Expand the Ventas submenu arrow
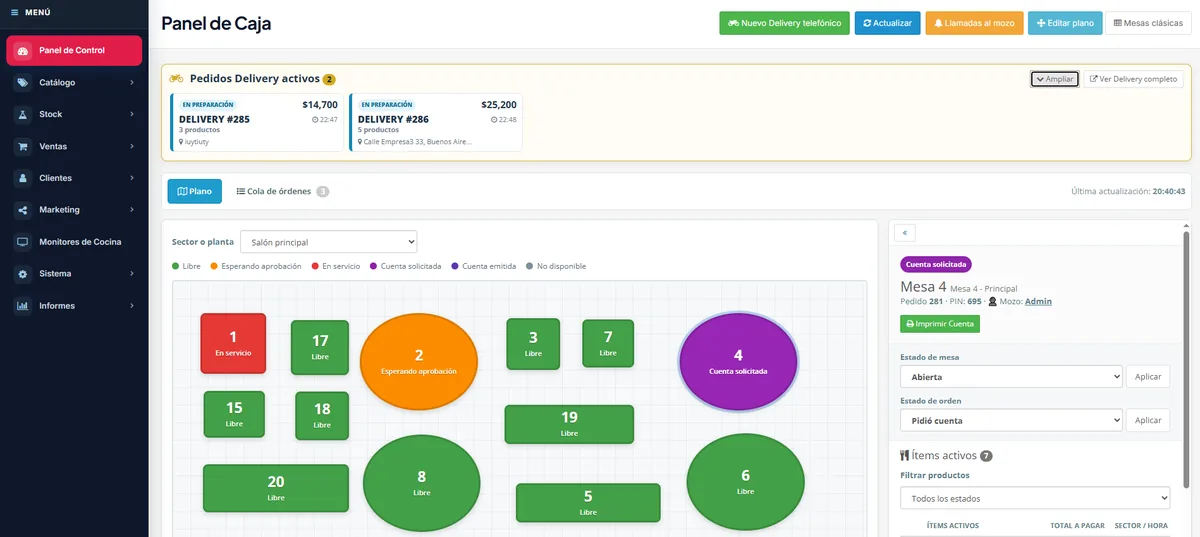The height and width of the screenshot is (537, 1200). click(132, 147)
